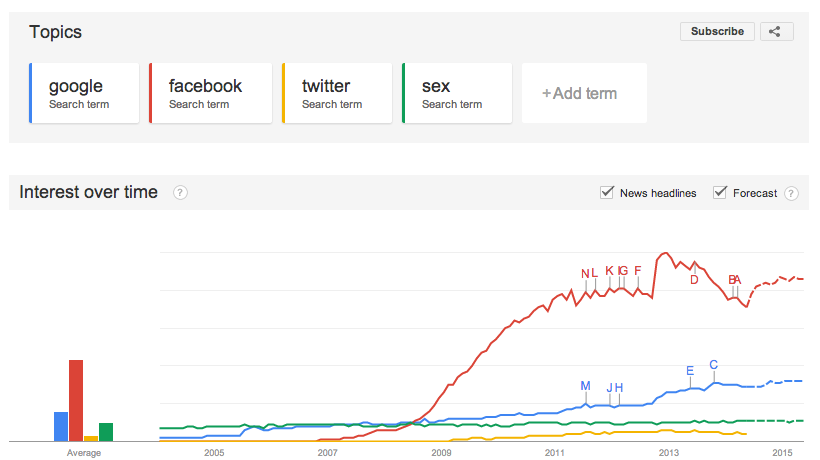This screenshot has height=460, width=820.
Task: Open news headline marker N
Action: pyautogui.click(x=586, y=274)
